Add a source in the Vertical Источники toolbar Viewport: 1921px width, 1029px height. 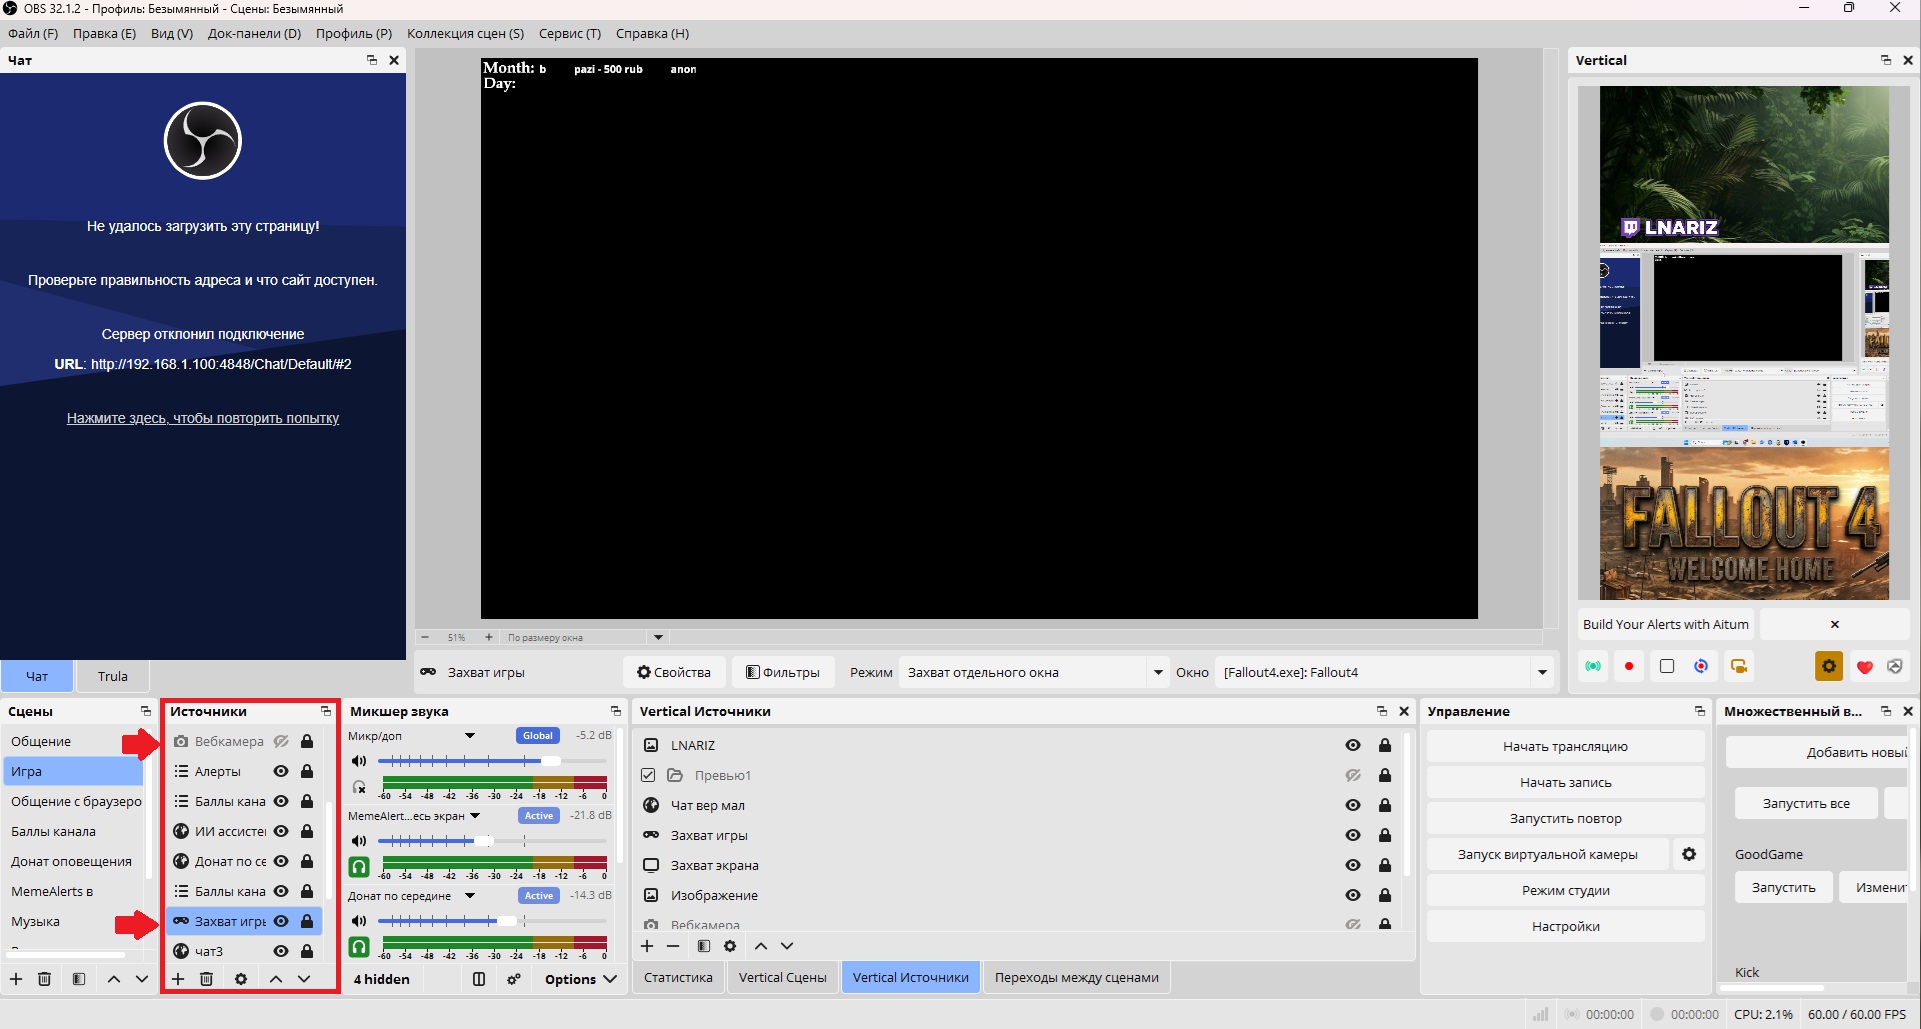tap(647, 946)
